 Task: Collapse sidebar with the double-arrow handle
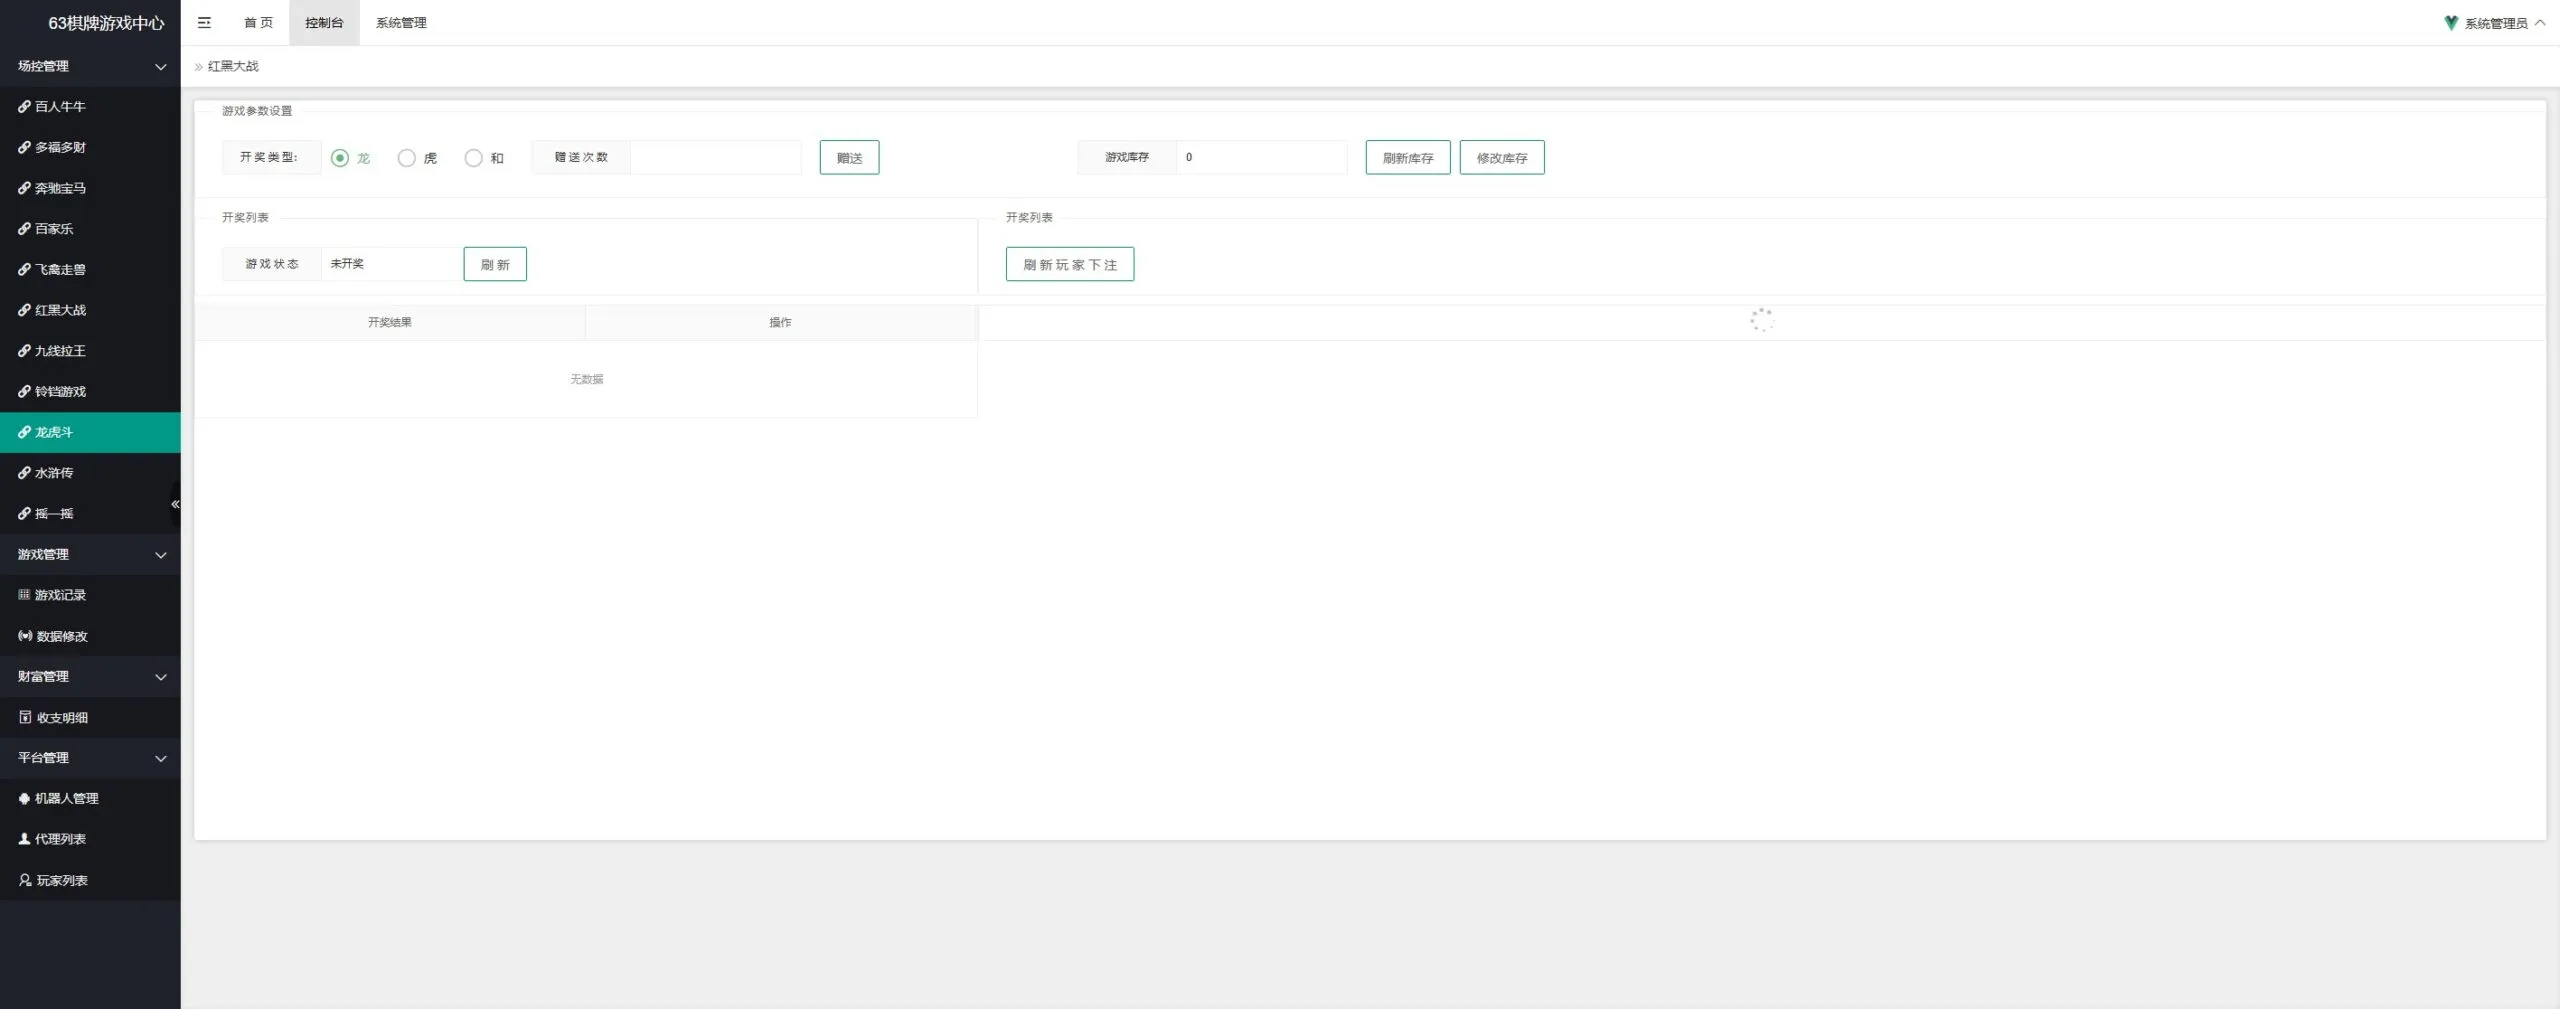tap(175, 504)
